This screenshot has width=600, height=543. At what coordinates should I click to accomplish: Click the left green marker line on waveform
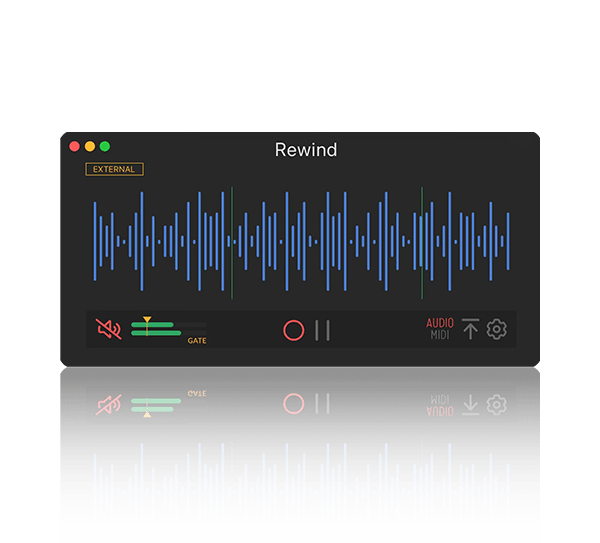pyautogui.click(x=232, y=242)
